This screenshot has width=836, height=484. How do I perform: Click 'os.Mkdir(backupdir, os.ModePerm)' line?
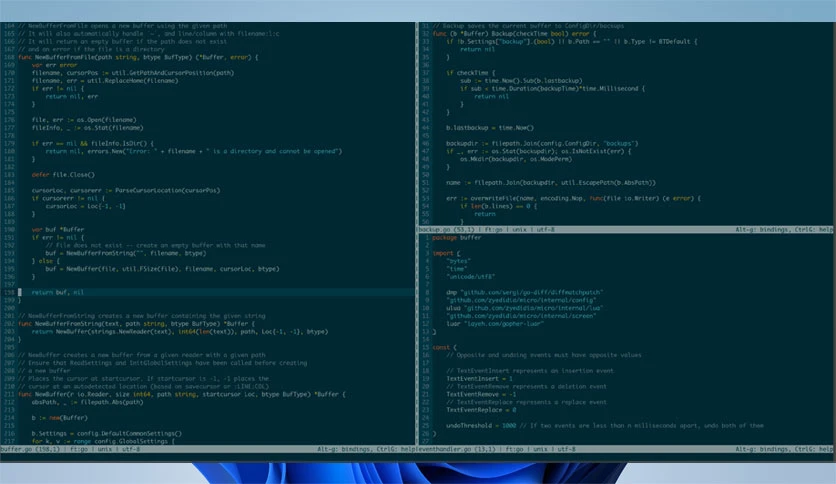coord(516,159)
